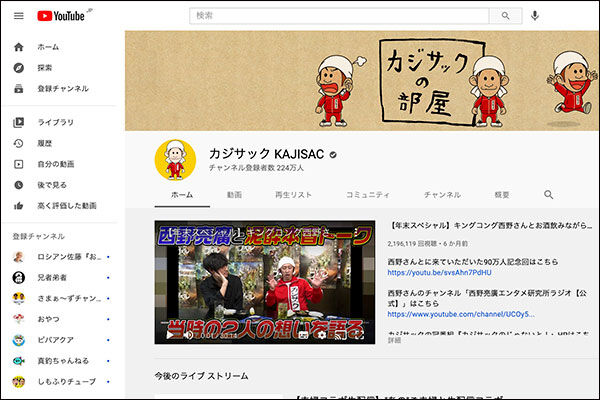The height and width of the screenshot is (400, 600).
Task: Start voice search with microphone icon
Action: tap(535, 16)
